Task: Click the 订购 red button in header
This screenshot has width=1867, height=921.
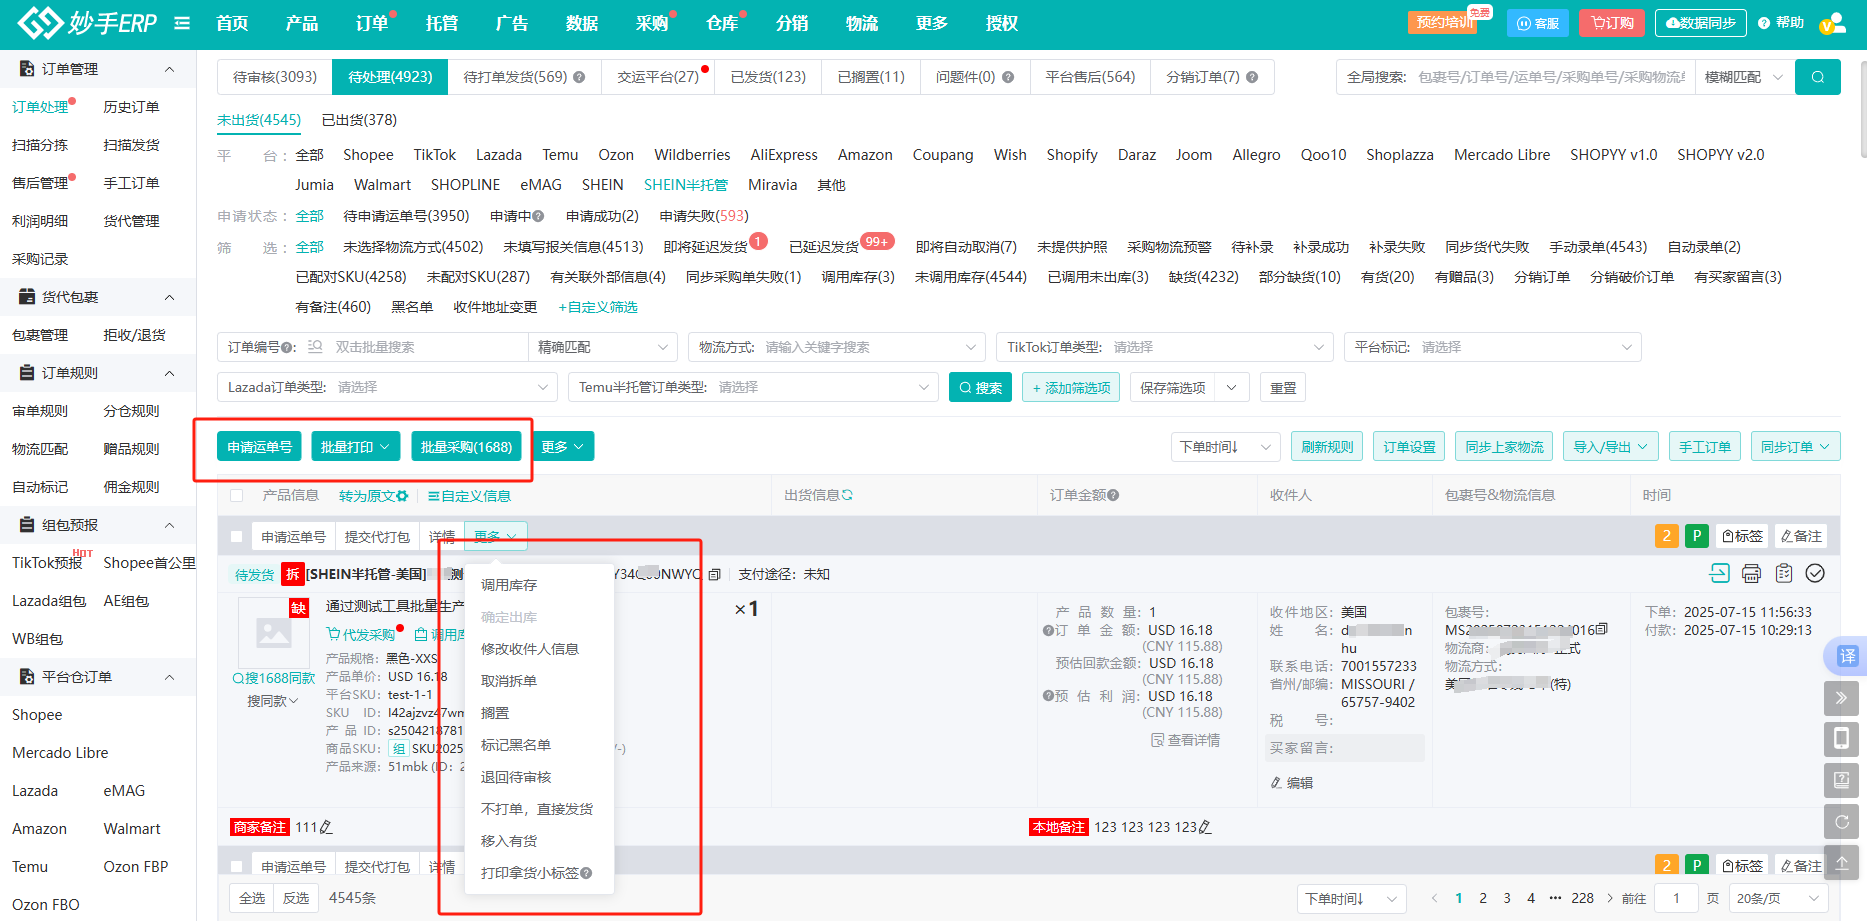Action: 1612,23
